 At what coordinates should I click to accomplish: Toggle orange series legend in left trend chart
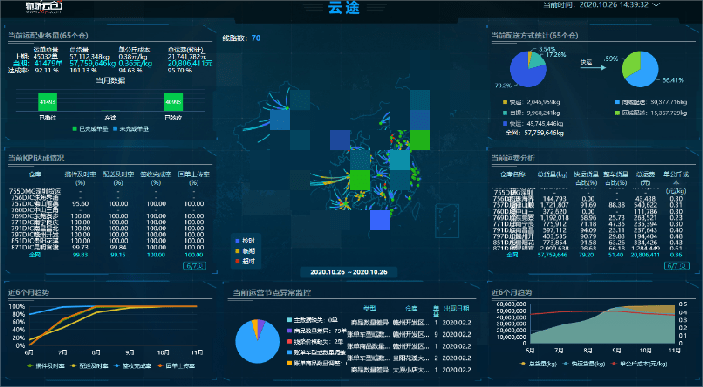pyautogui.click(x=176, y=366)
